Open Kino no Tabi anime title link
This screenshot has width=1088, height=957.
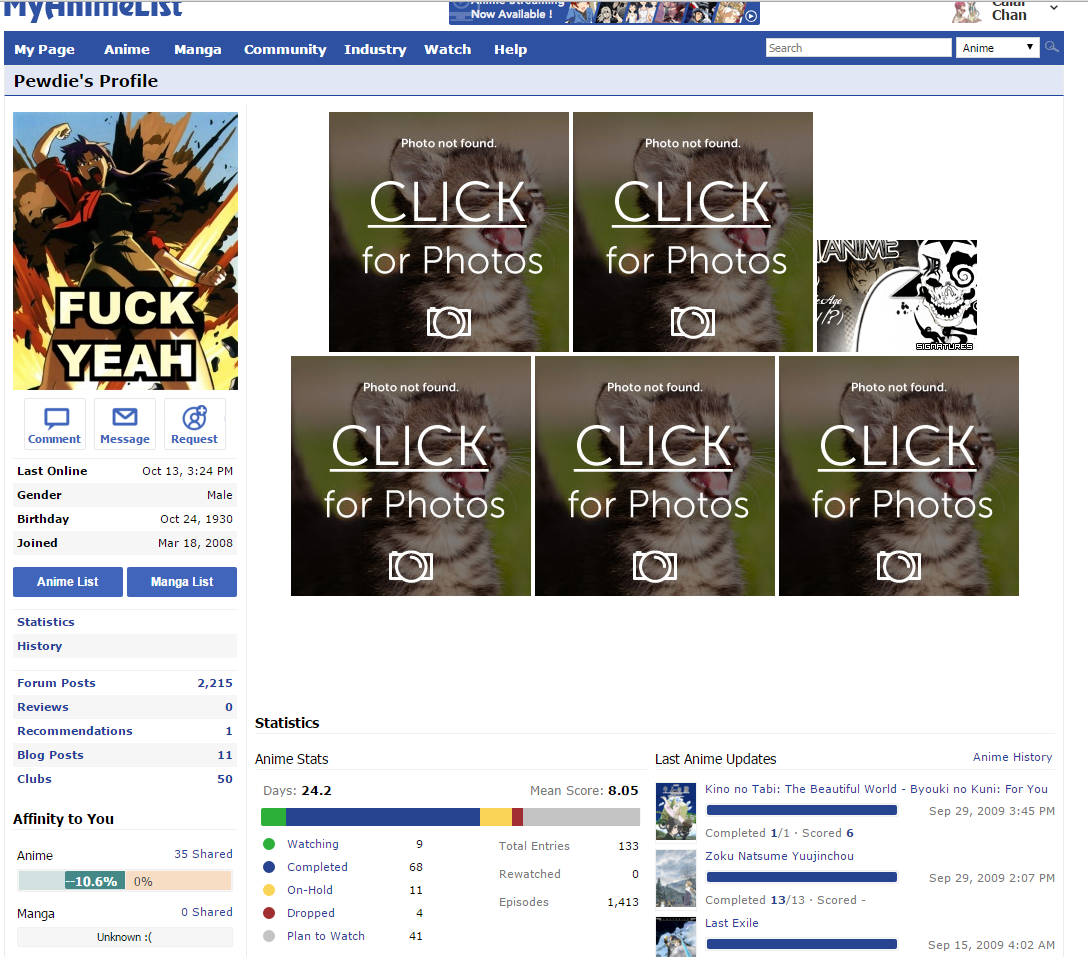pos(876,789)
